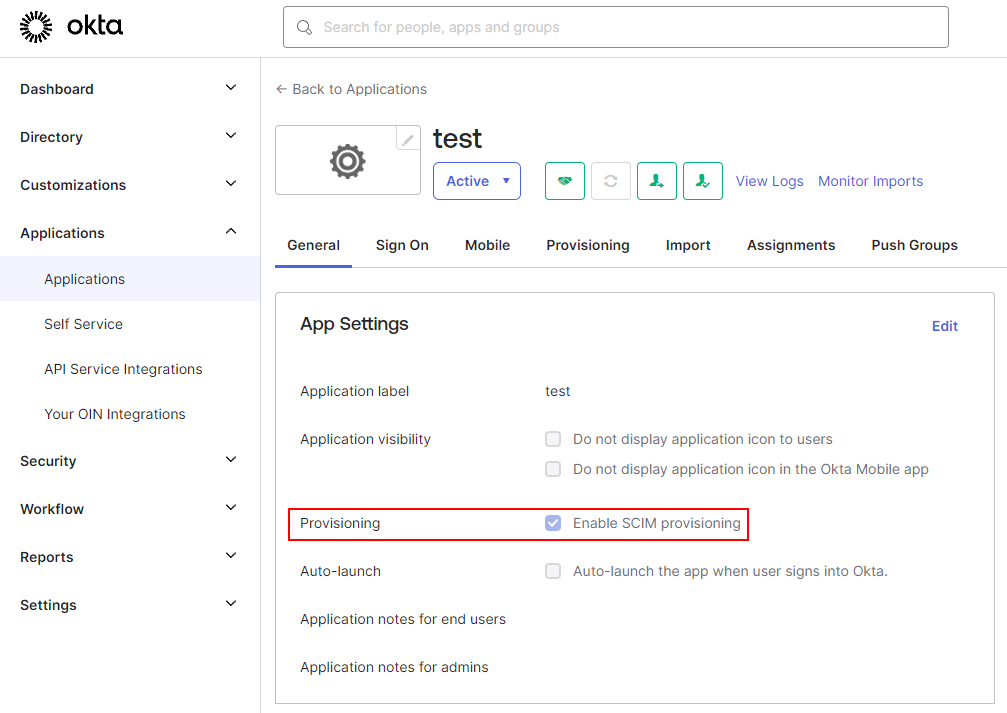
Task: Open the Active status dropdown
Action: (x=477, y=181)
